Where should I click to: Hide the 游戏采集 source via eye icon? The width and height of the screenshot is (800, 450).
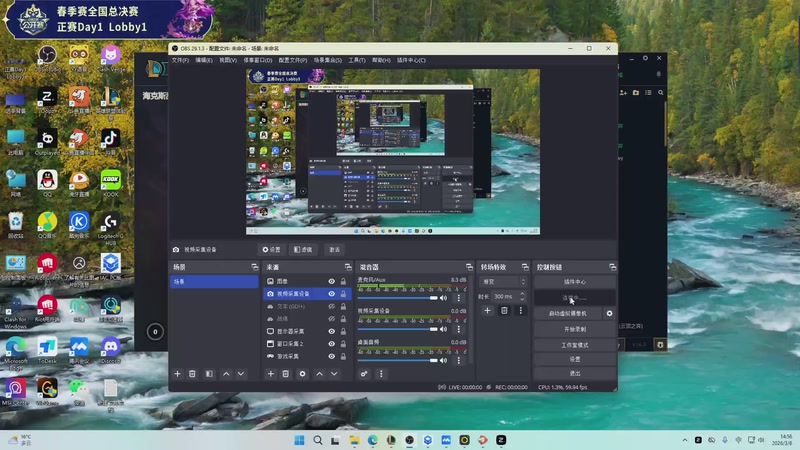coord(332,356)
